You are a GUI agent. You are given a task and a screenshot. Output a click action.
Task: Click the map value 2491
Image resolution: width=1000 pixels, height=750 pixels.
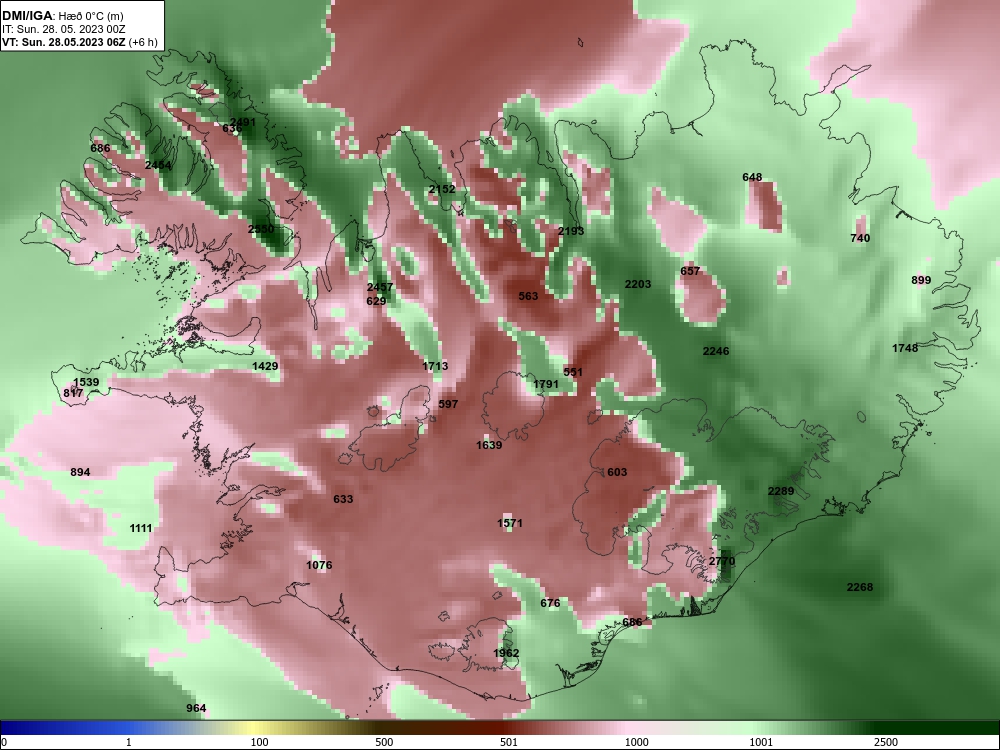(243, 122)
